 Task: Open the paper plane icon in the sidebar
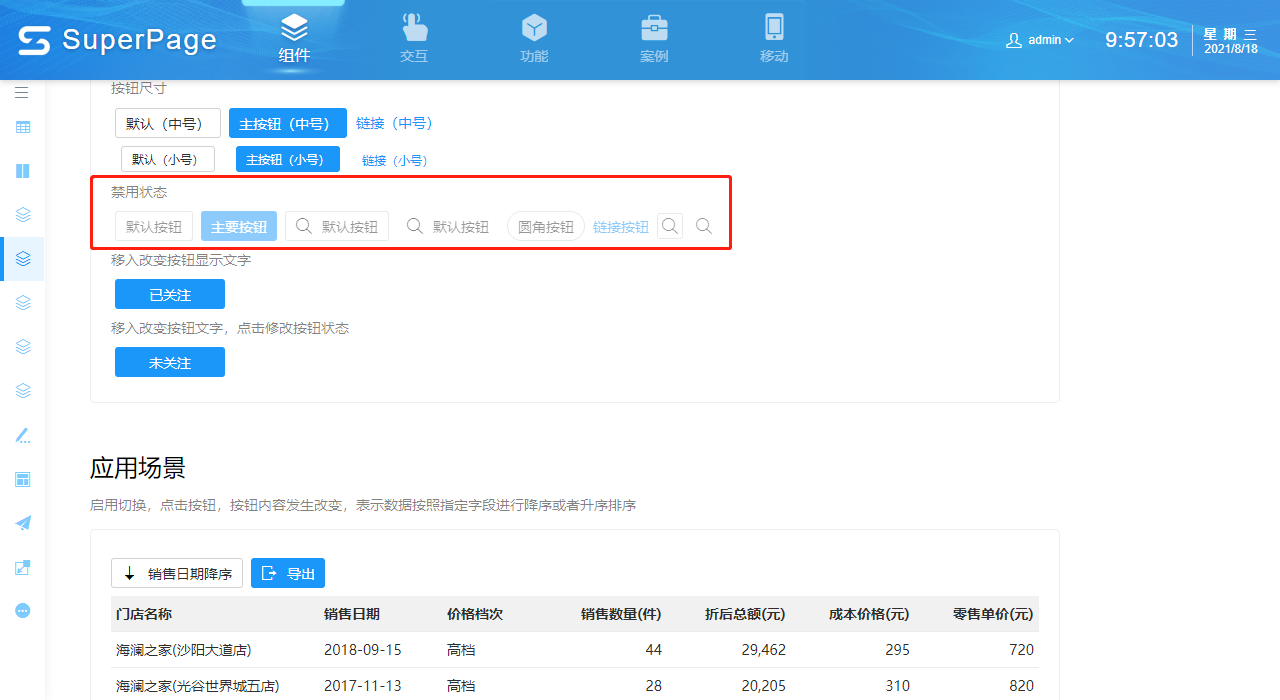[22, 523]
